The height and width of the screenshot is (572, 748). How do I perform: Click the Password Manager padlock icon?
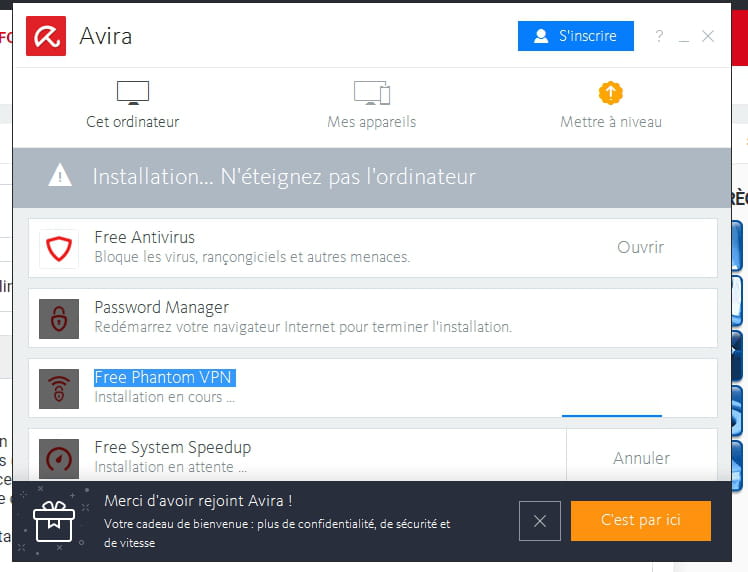coord(59,319)
